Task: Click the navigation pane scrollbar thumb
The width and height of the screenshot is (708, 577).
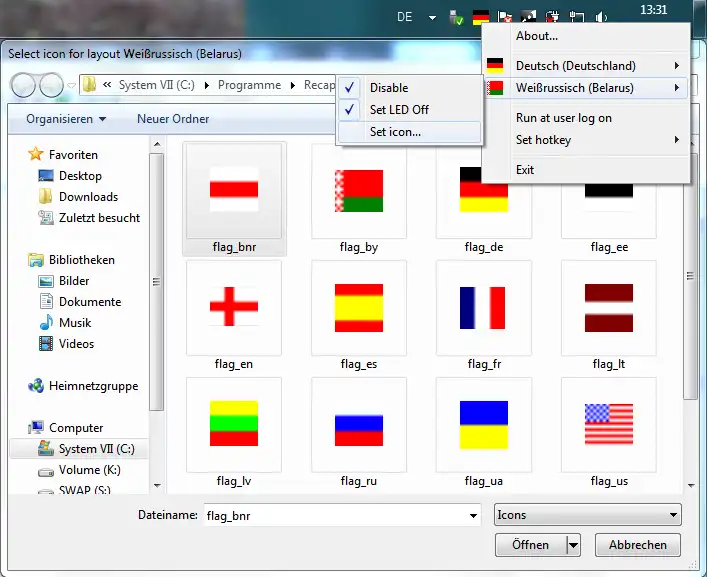Action: (x=156, y=282)
